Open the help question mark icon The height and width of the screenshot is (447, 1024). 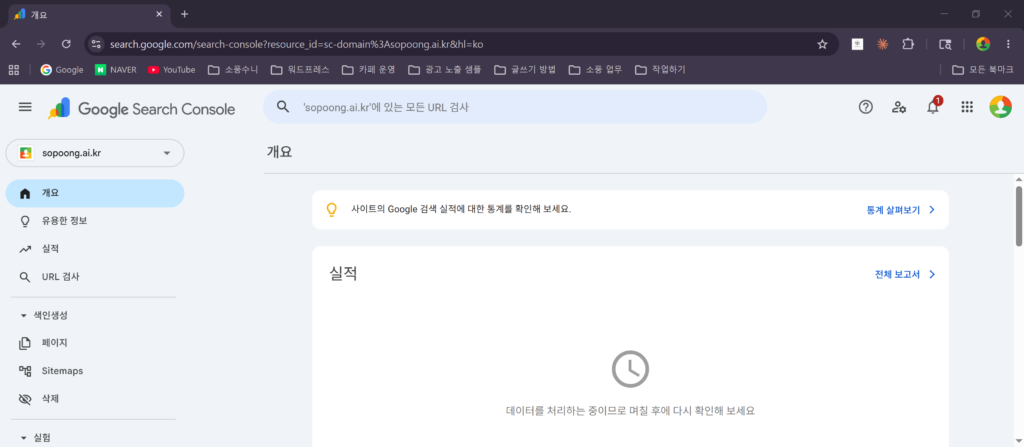click(x=865, y=107)
